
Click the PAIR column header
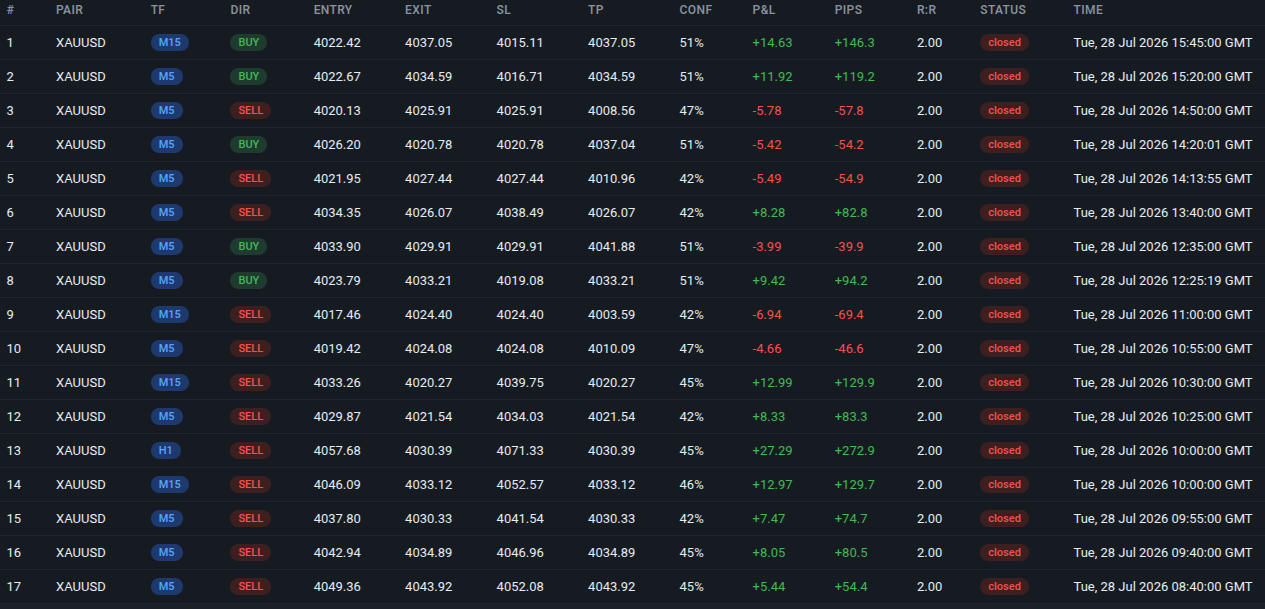click(69, 10)
